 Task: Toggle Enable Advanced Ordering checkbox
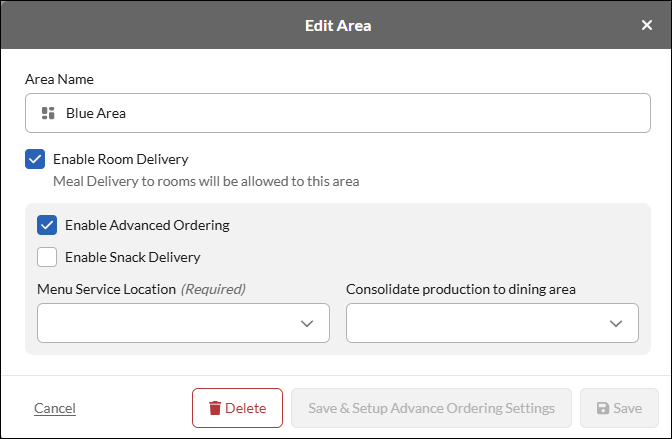[x=47, y=225]
